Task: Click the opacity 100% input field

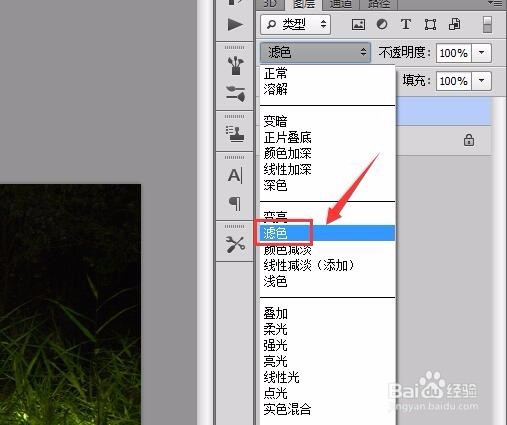Action: [x=454, y=53]
